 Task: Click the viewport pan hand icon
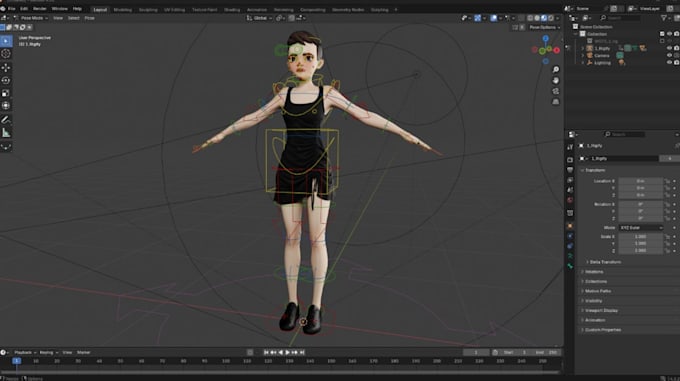click(x=556, y=81)
